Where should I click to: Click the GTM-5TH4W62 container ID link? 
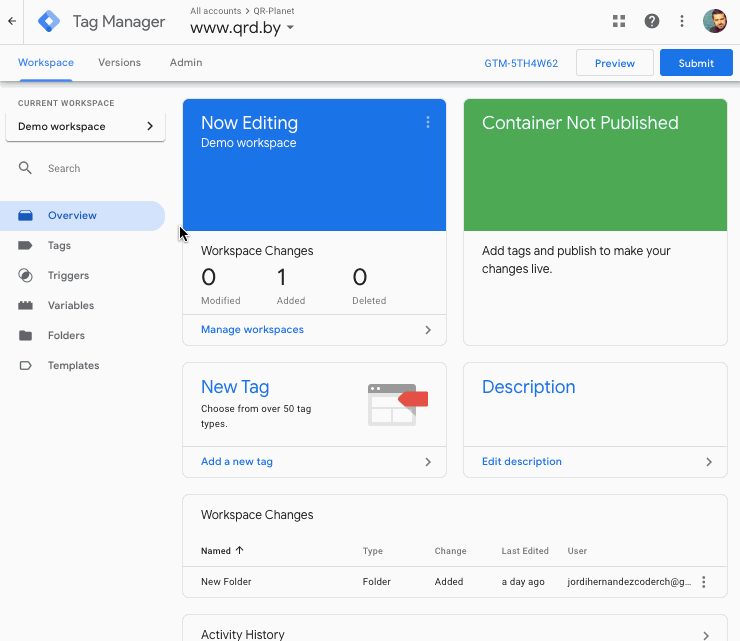click(521, 63)
